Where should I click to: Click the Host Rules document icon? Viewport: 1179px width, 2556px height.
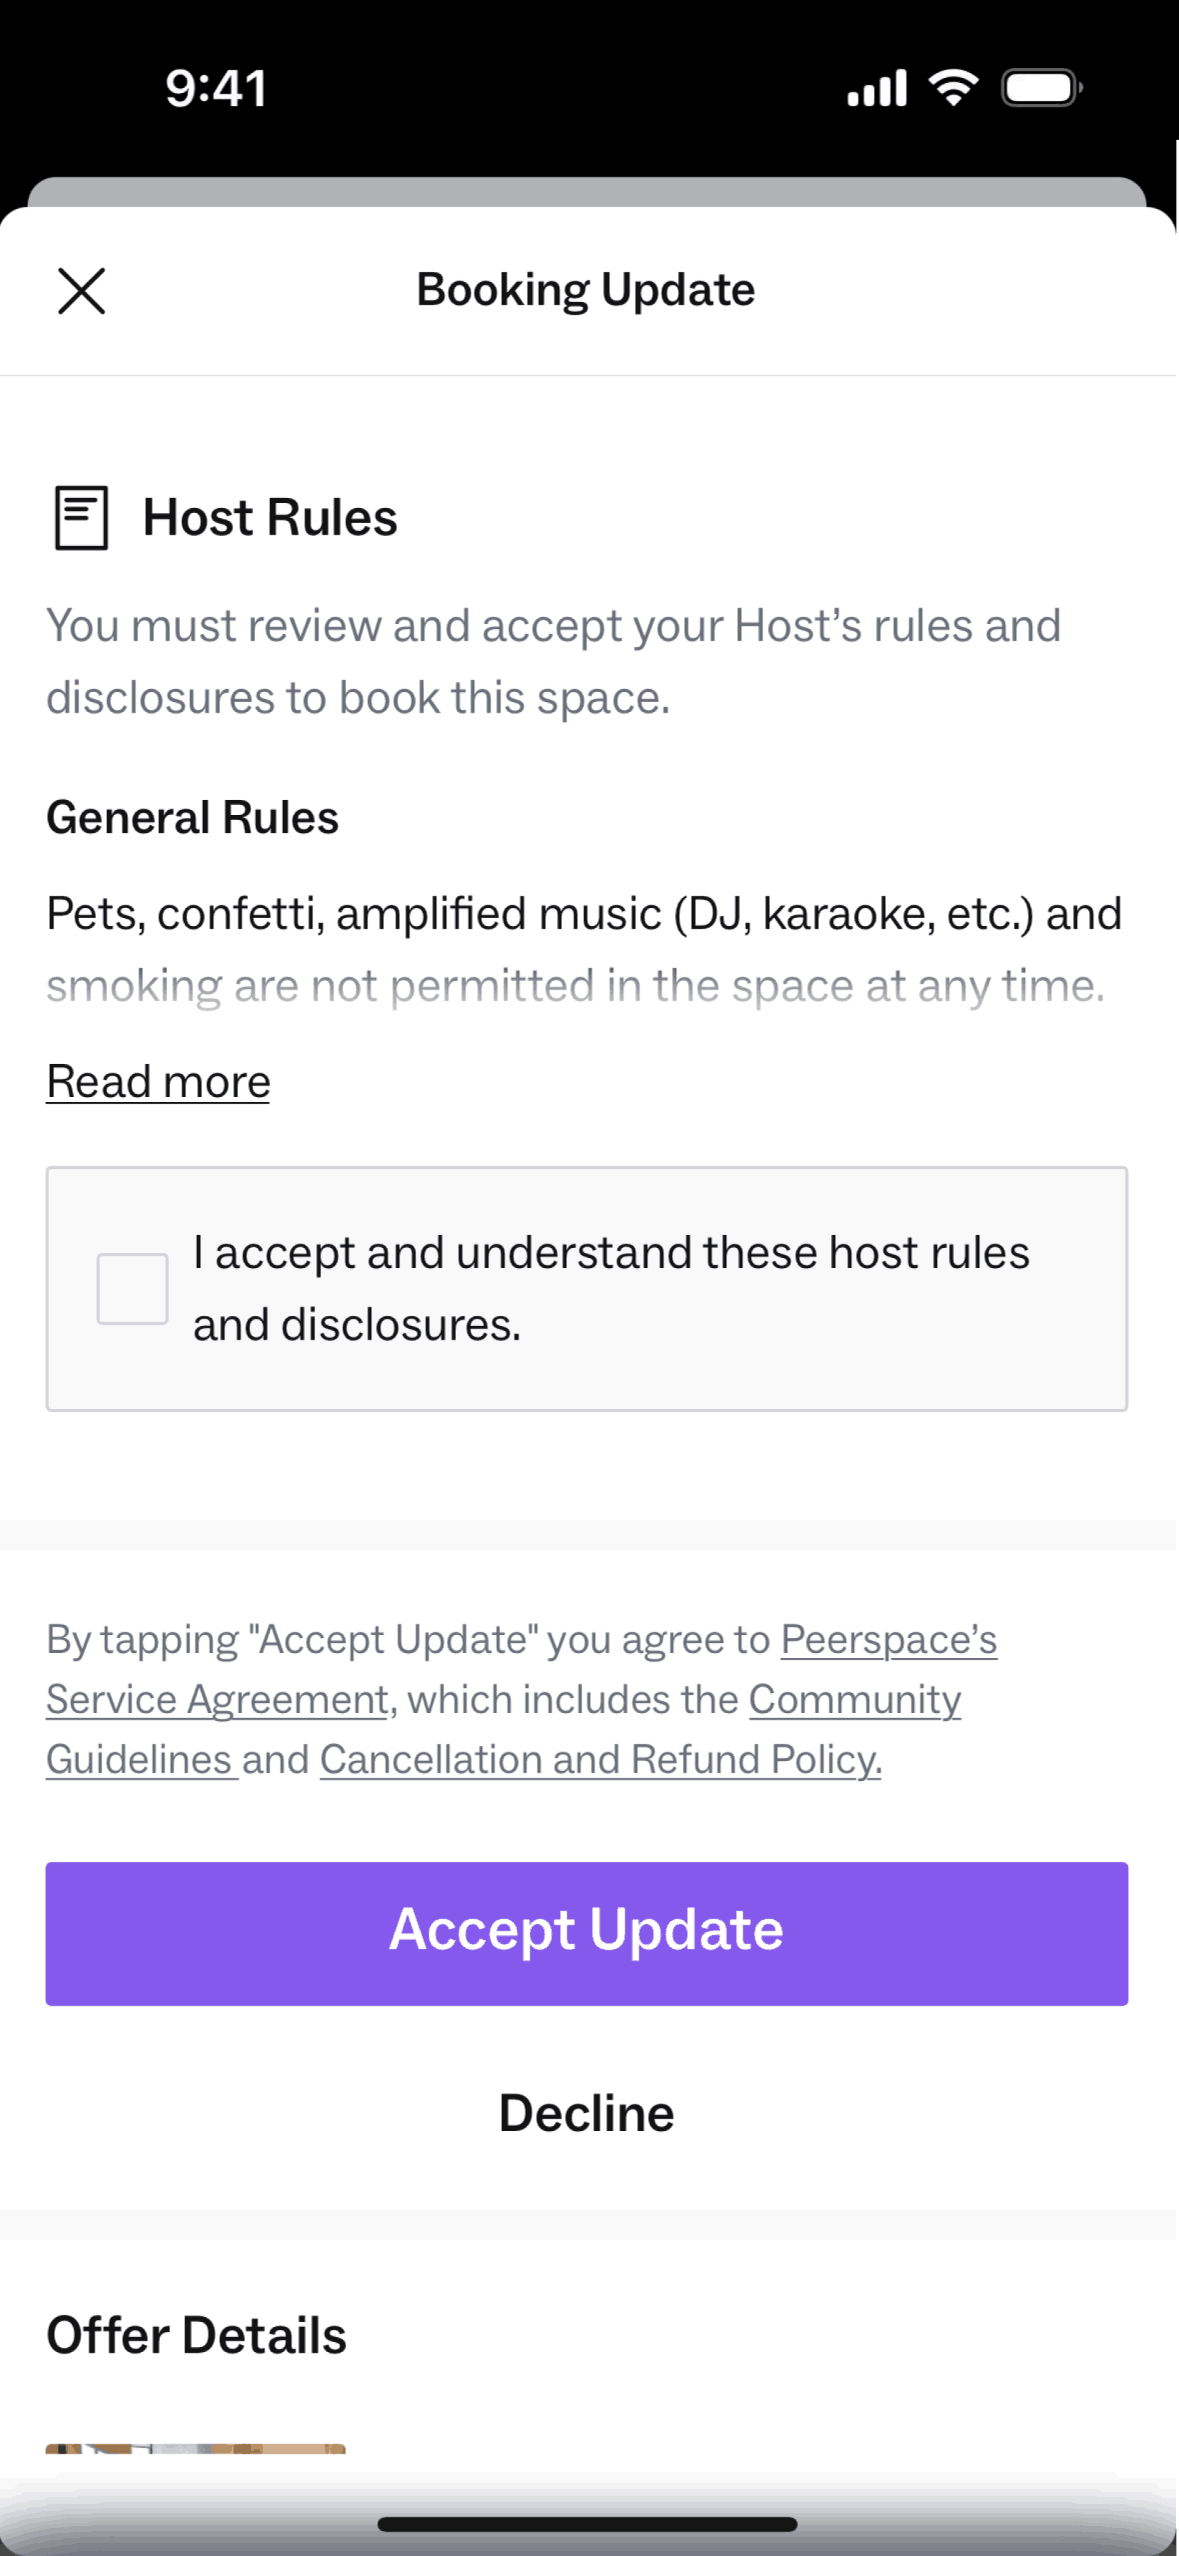tap(81, 517)
